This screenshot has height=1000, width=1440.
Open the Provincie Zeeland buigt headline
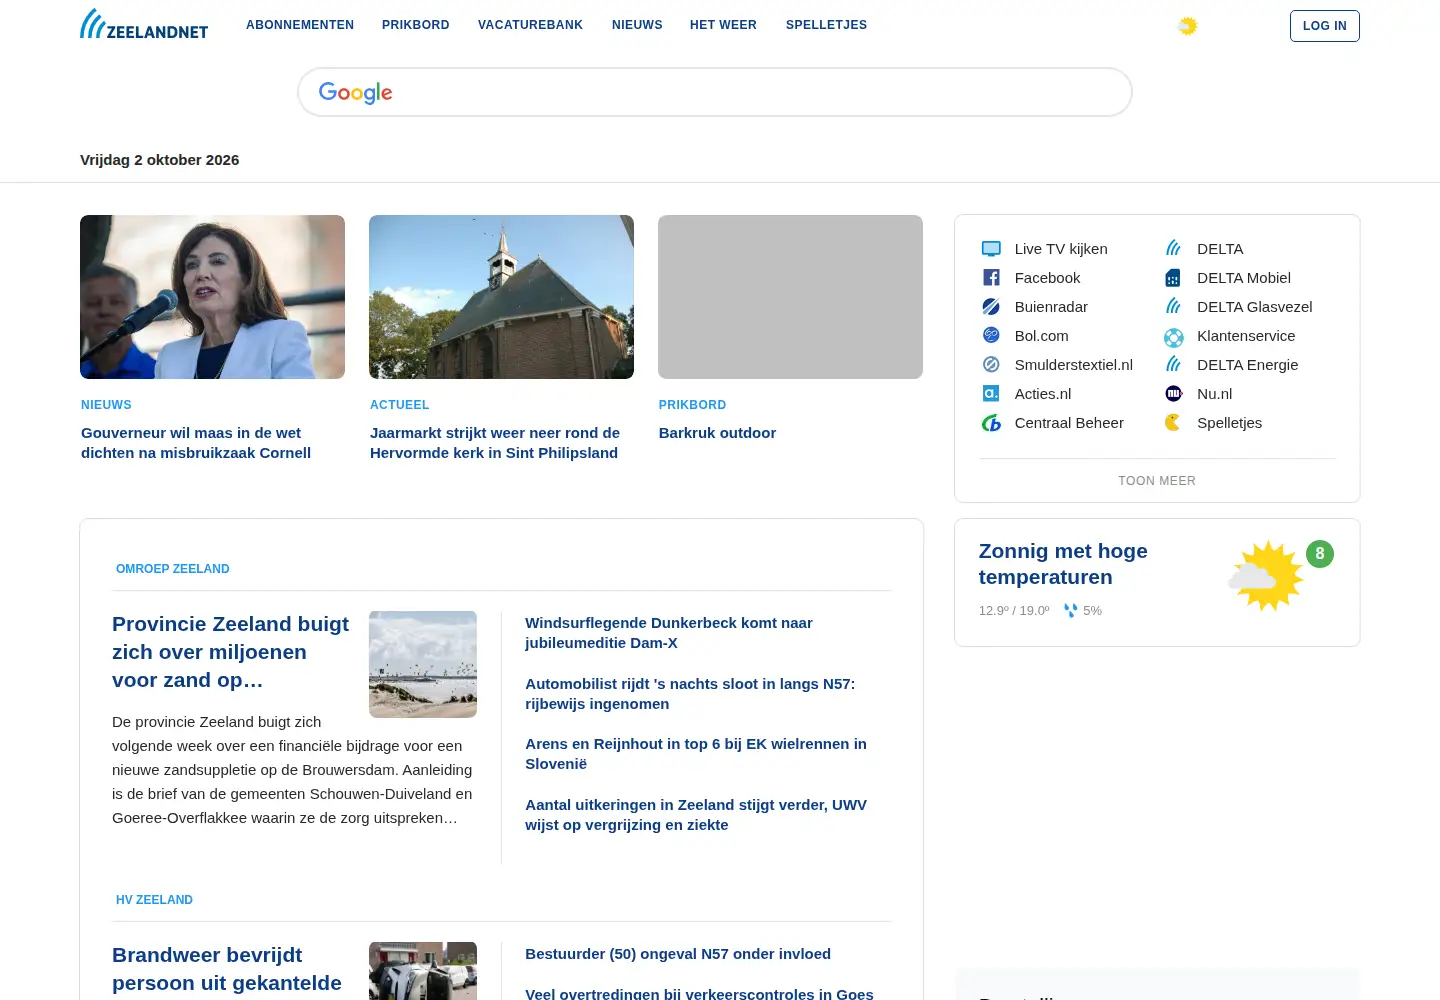pos(231,652)
